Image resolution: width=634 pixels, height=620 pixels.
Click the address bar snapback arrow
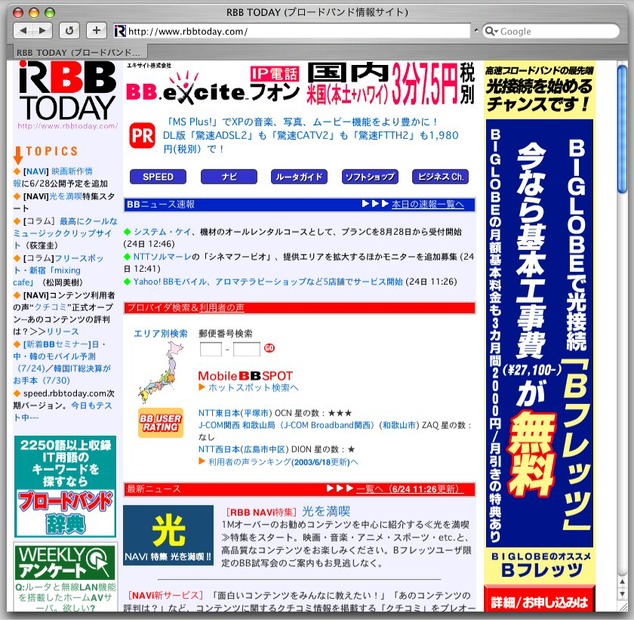(476, 31)
